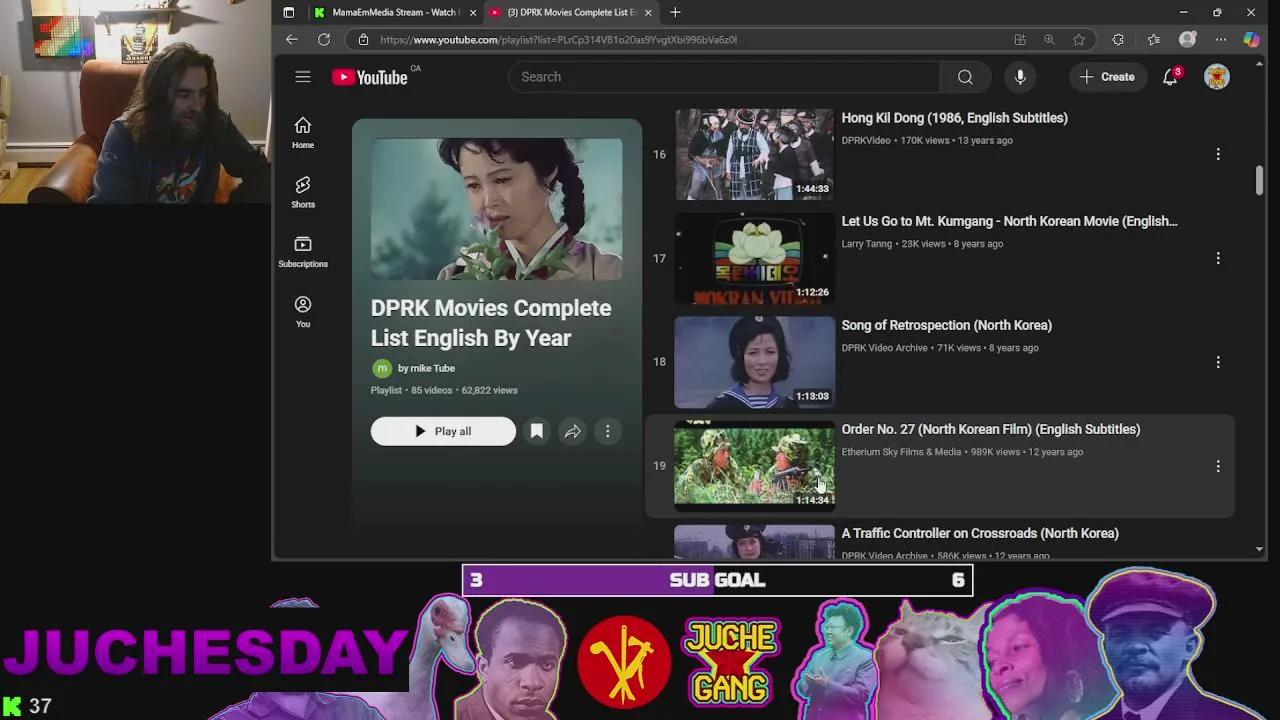Open options for Let Us Go to Mt. Kumgang

(1218, 258)
